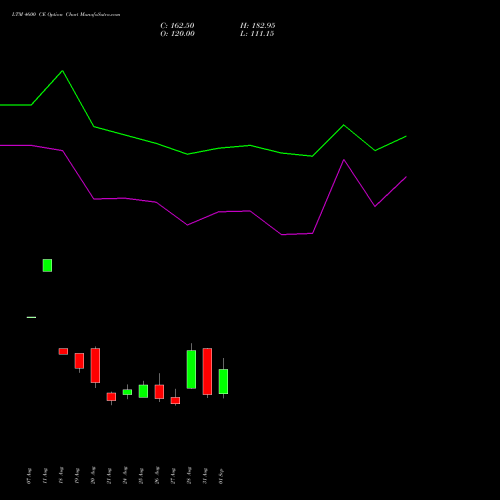Click the '01 Sep' date label
Screen dimensions: 500x500
pos(221,476)
